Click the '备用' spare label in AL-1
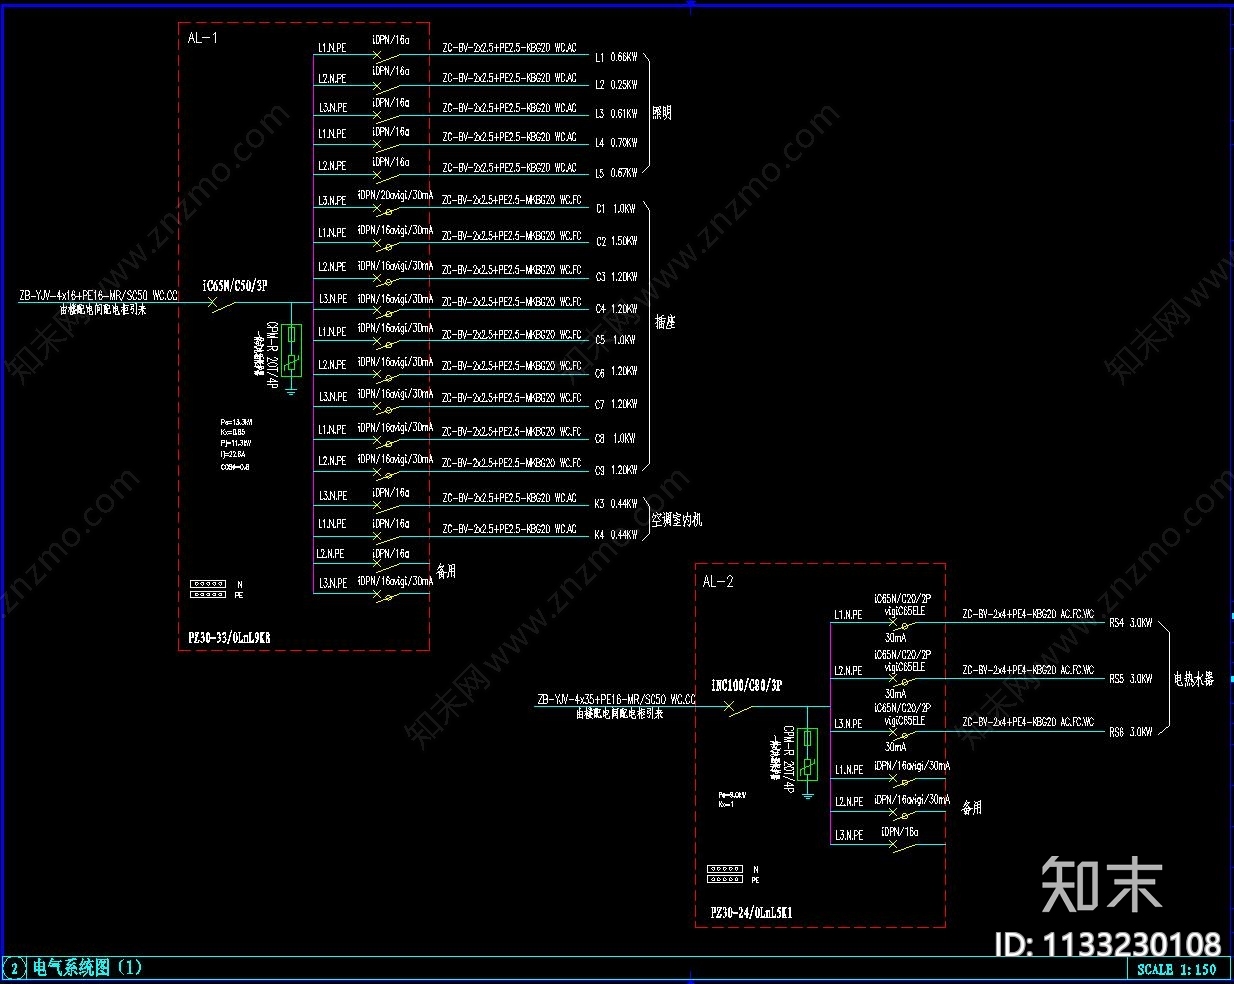 point(446,571)
